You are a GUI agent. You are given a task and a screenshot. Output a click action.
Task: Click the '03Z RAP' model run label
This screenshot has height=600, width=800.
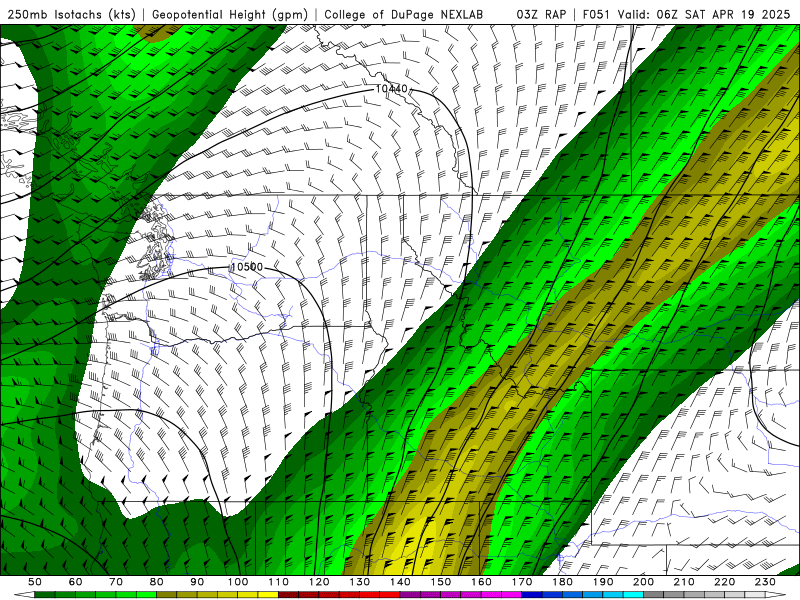541,14
